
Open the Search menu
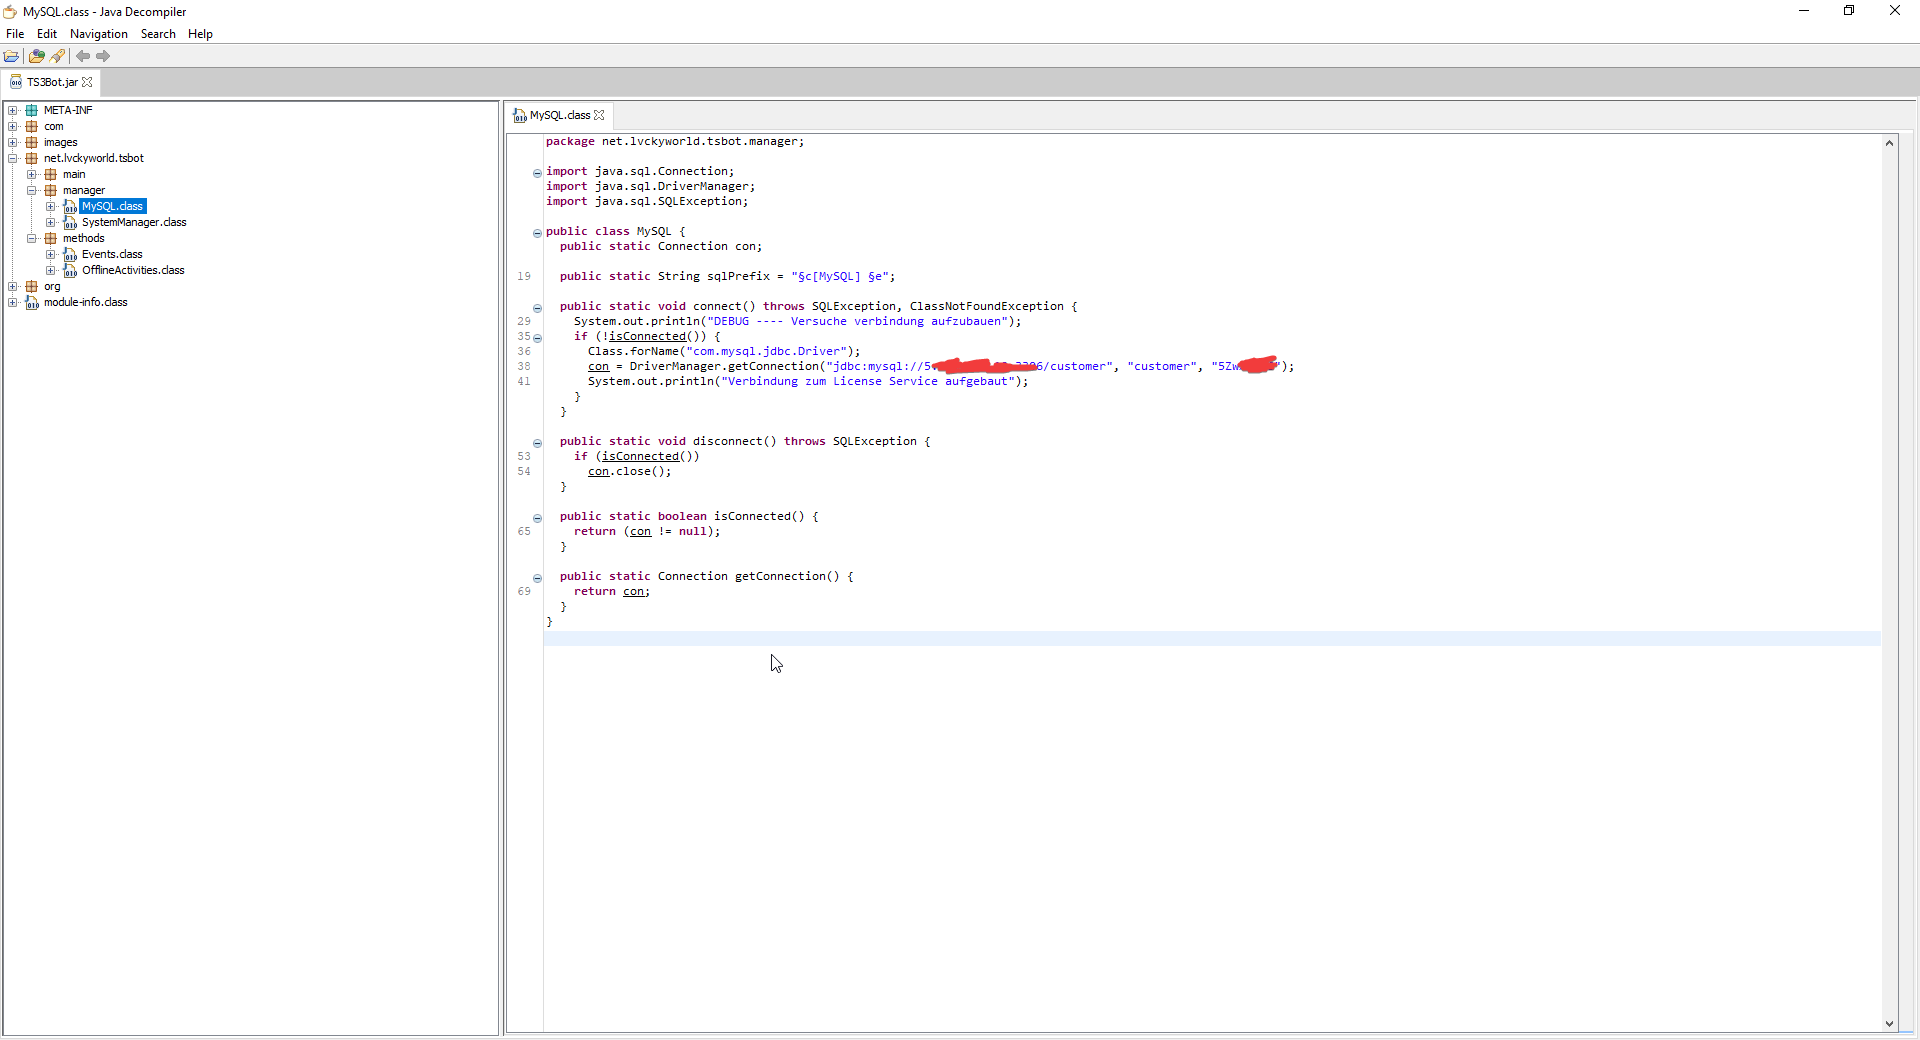pos(158,34)
